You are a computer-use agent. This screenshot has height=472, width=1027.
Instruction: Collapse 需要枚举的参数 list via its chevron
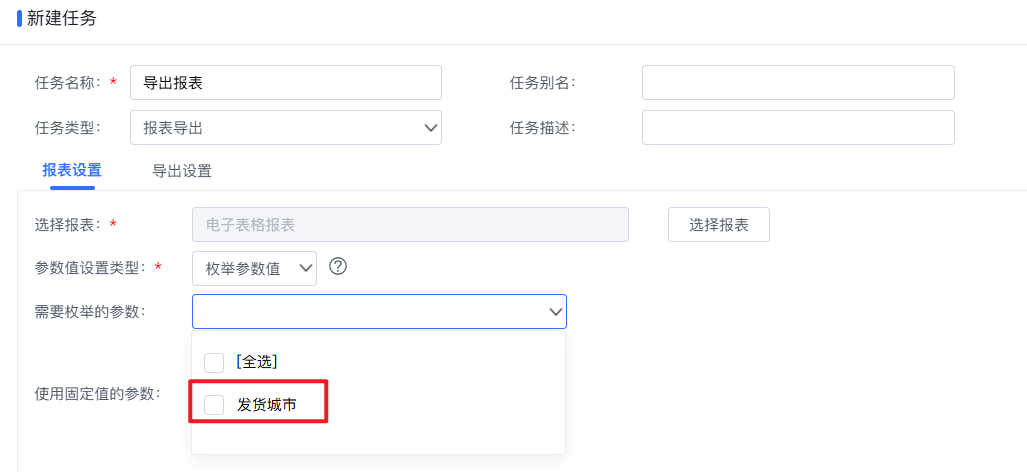555,312
